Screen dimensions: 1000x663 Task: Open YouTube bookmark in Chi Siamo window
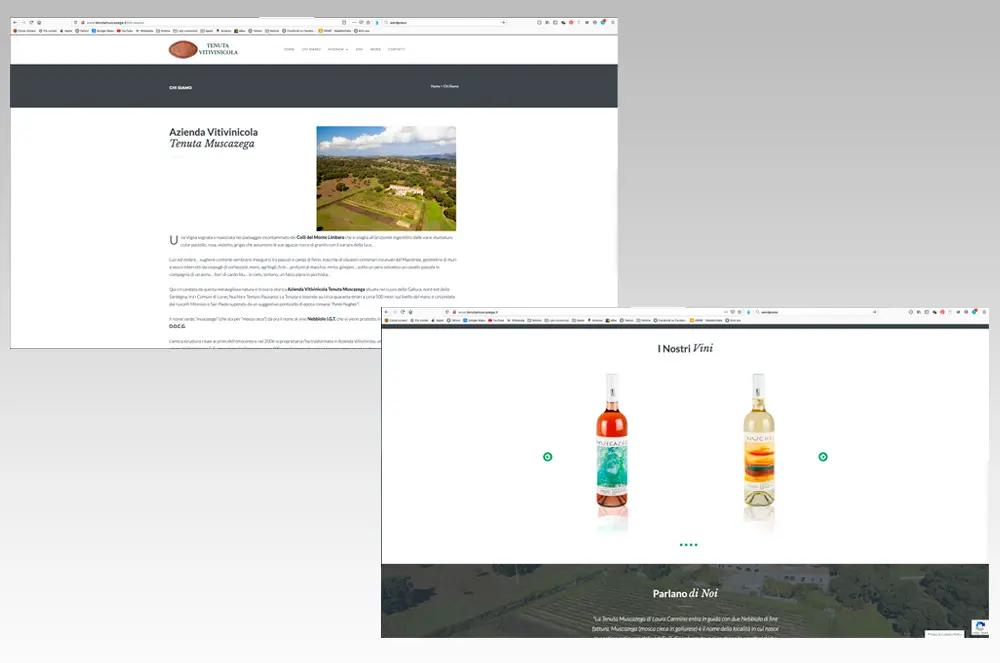(x=125, y=31)
